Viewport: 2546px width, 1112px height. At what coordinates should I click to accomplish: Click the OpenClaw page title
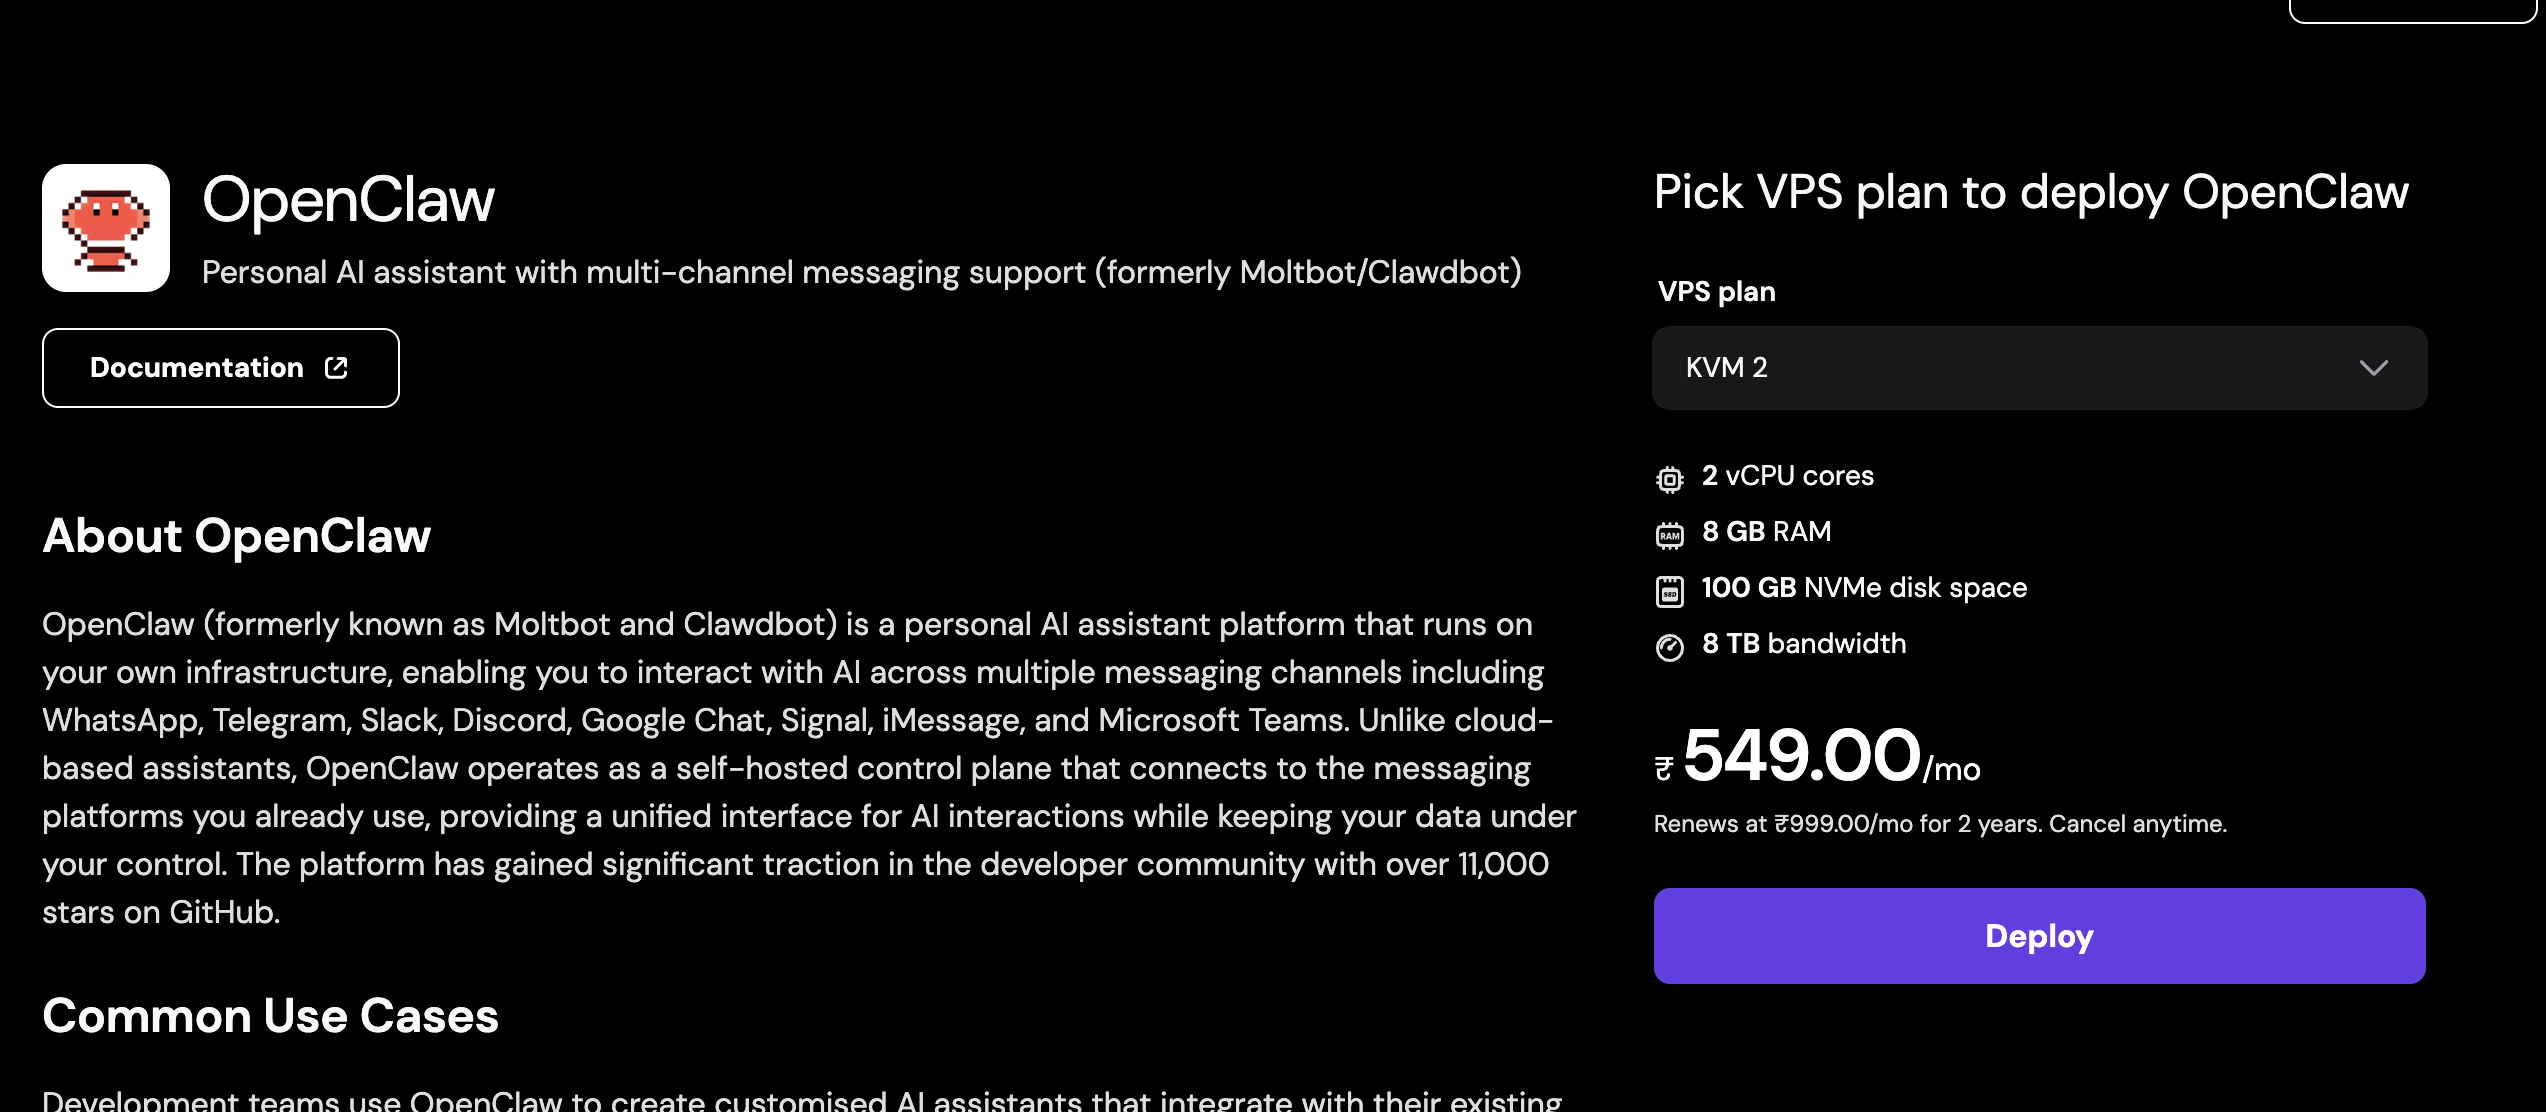(348, 199)
